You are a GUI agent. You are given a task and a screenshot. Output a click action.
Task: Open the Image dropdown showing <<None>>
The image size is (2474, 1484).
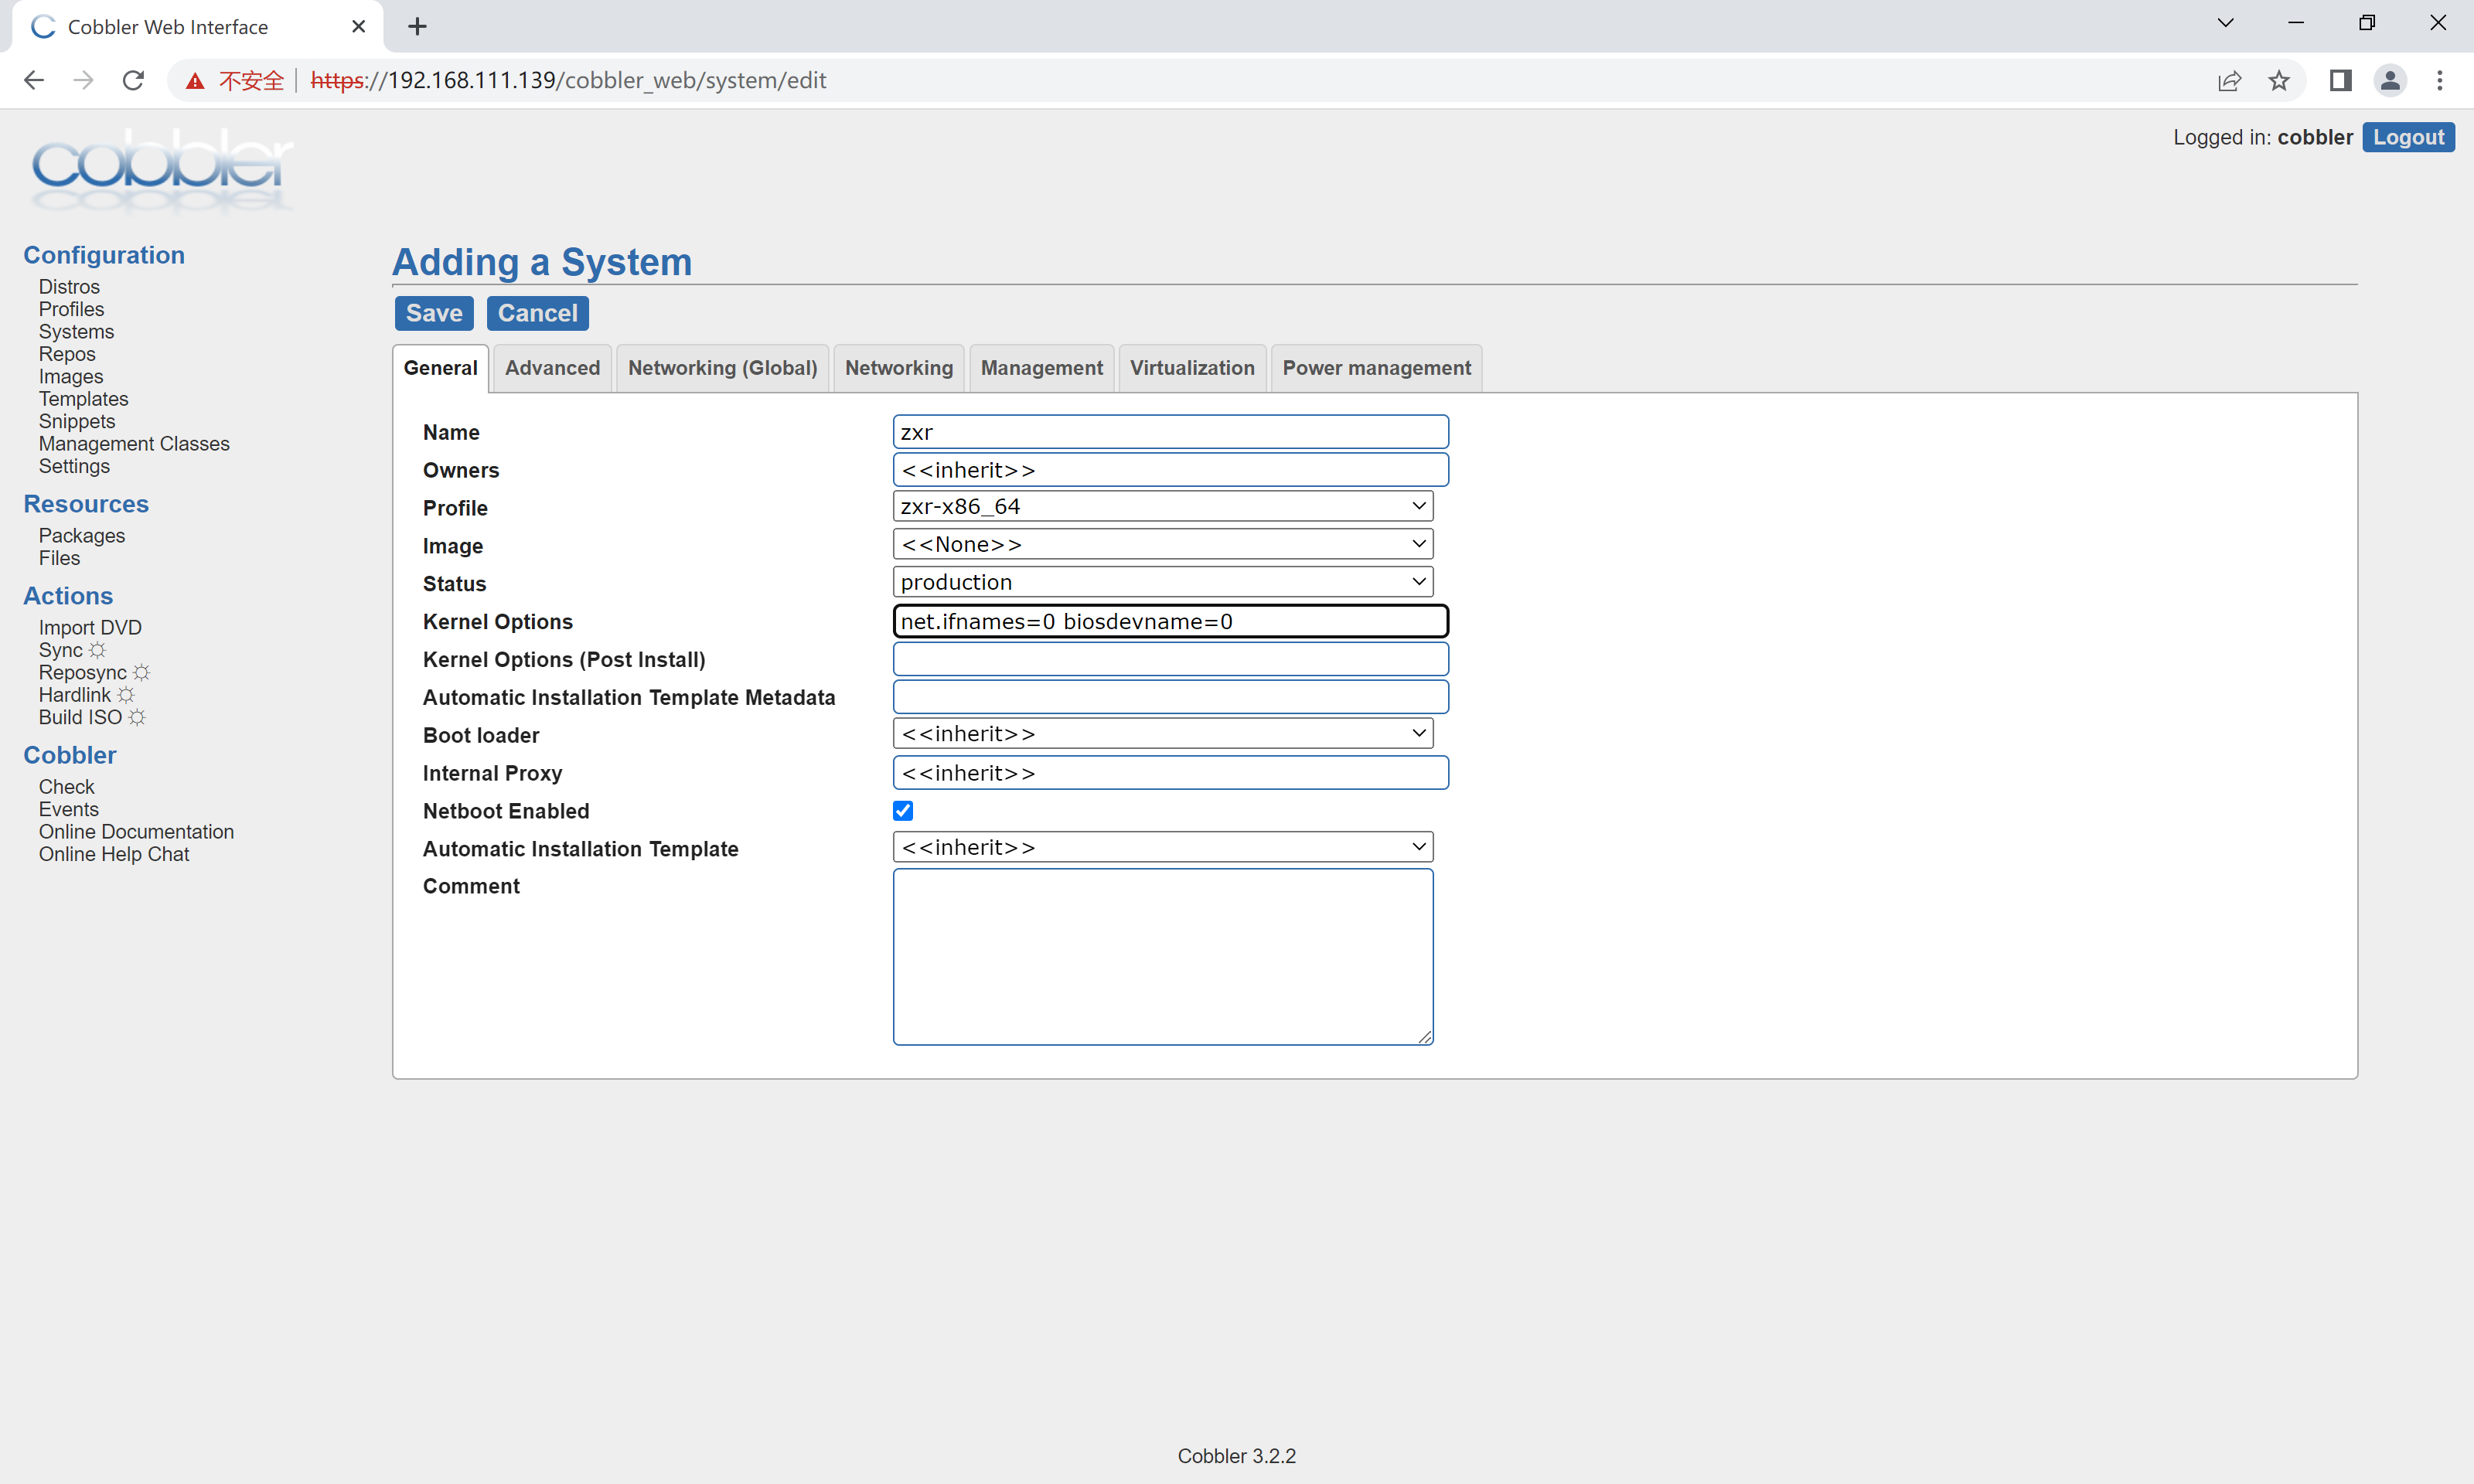pyautogui.click(x=1163, y=544)
